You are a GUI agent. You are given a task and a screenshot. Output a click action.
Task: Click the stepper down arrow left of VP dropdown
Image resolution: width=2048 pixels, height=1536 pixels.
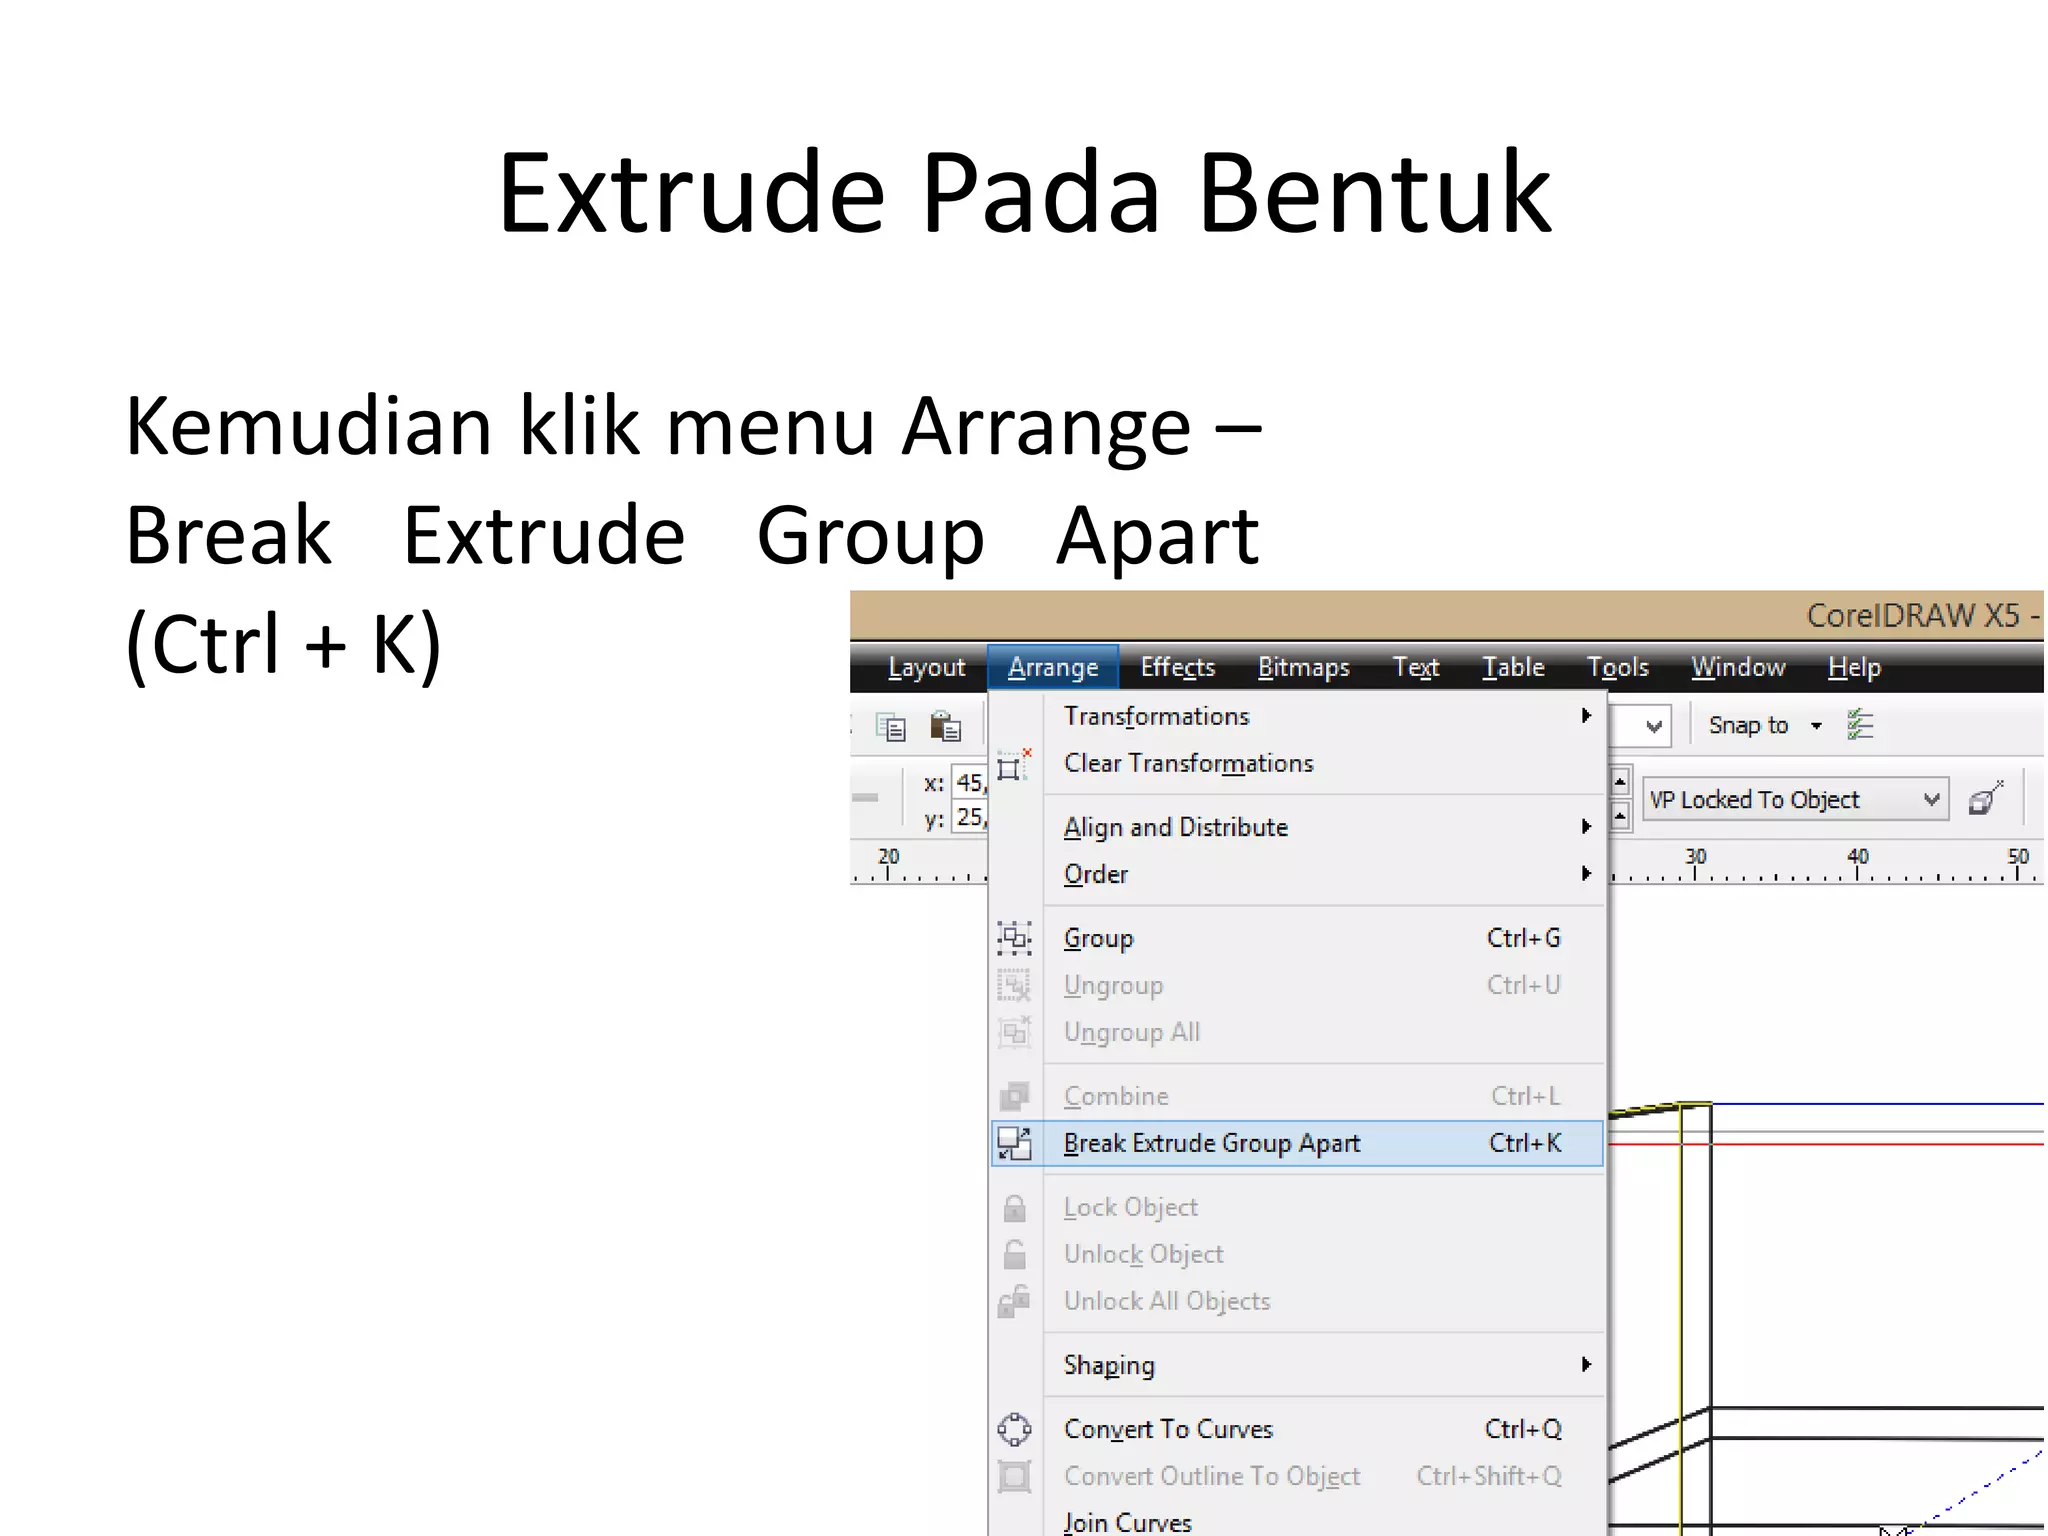point(1620,817)
